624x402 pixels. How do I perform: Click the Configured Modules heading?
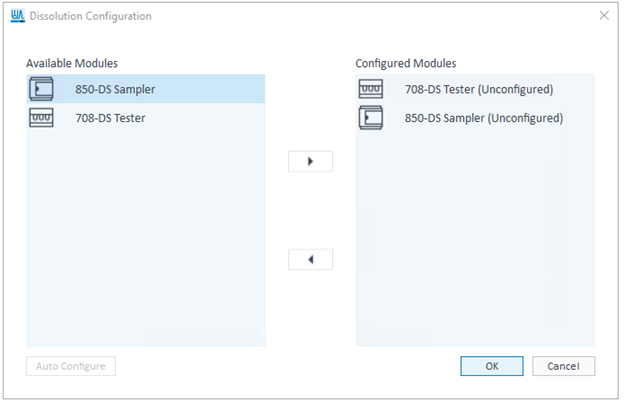tap(406, 63)
